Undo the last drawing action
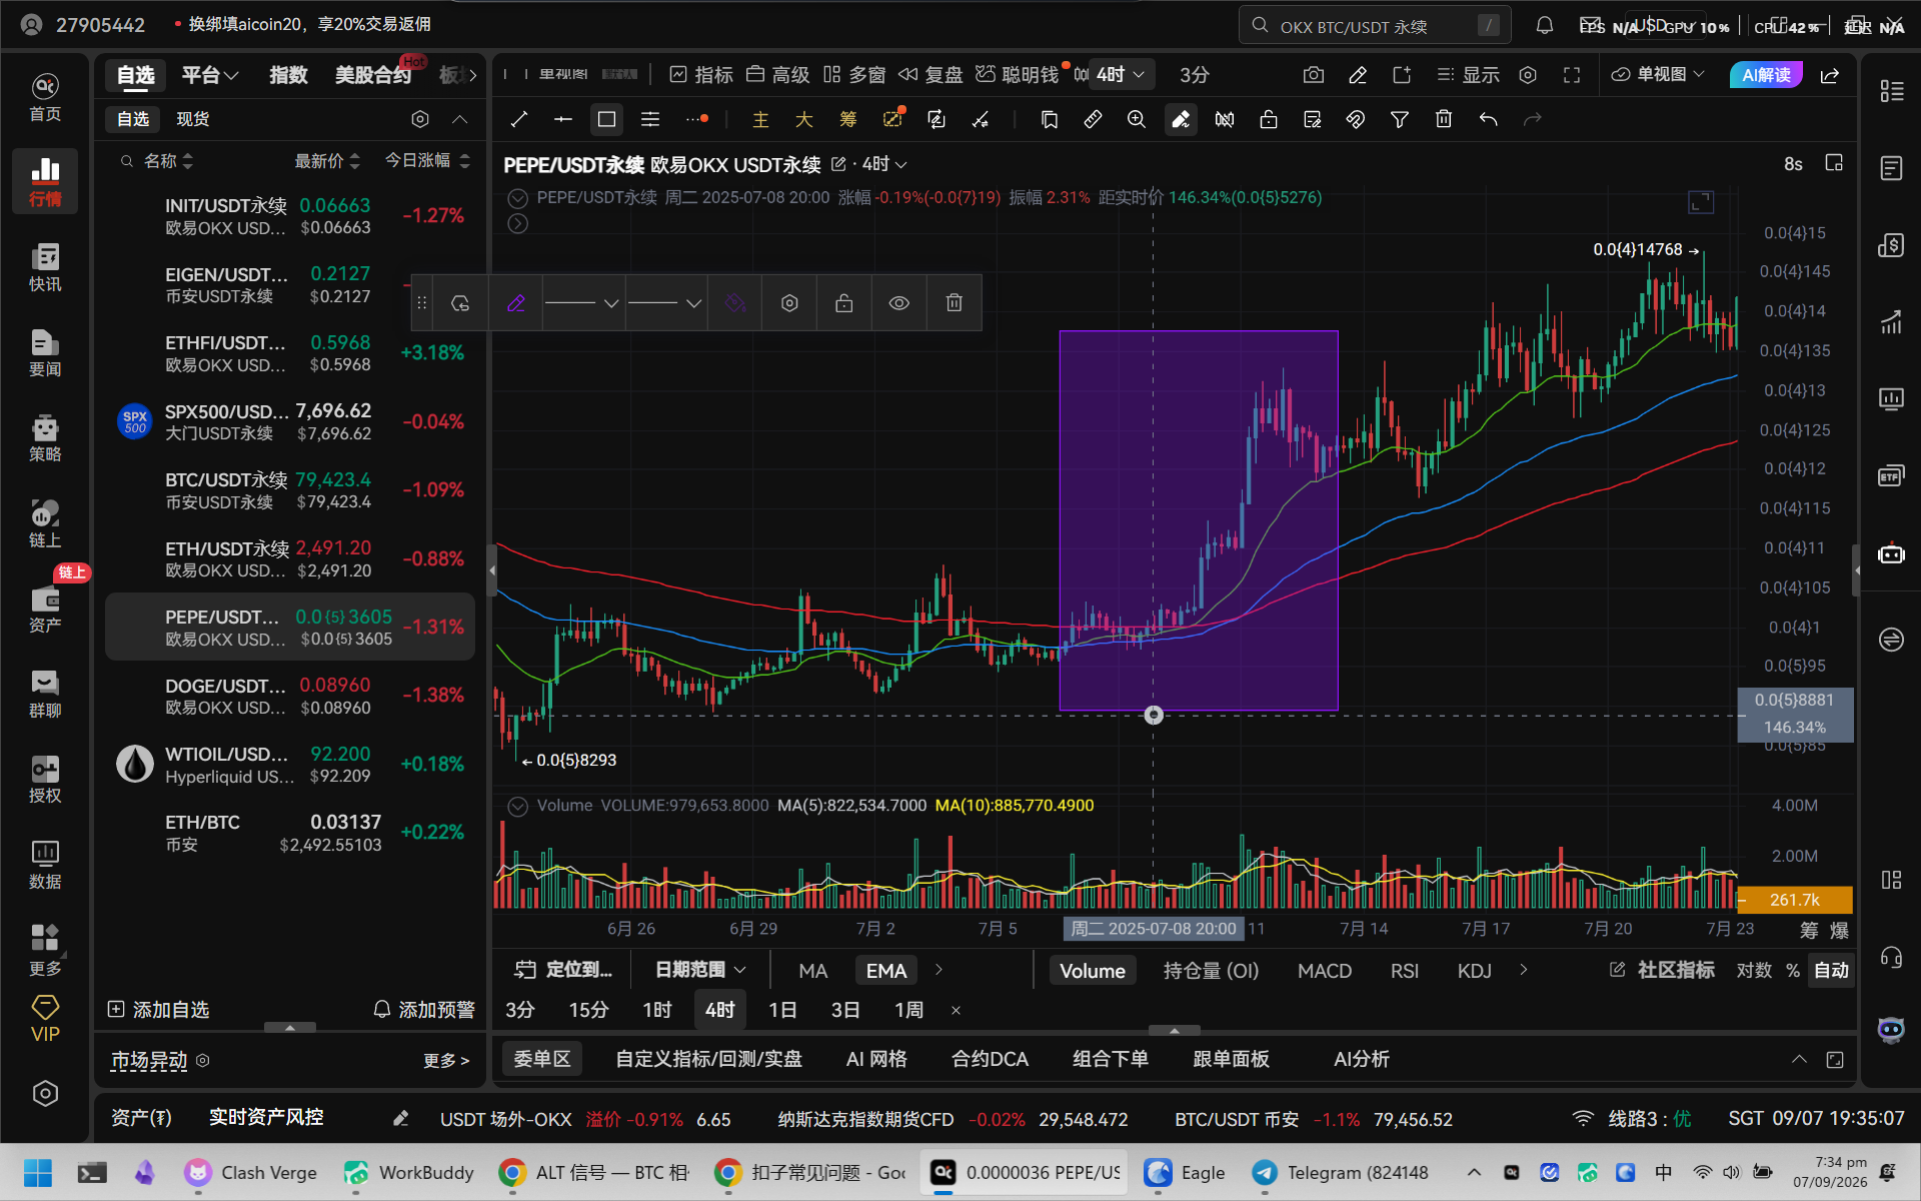The width and height of the screenshot is (1921, 1201). (x=1488, y=120)
